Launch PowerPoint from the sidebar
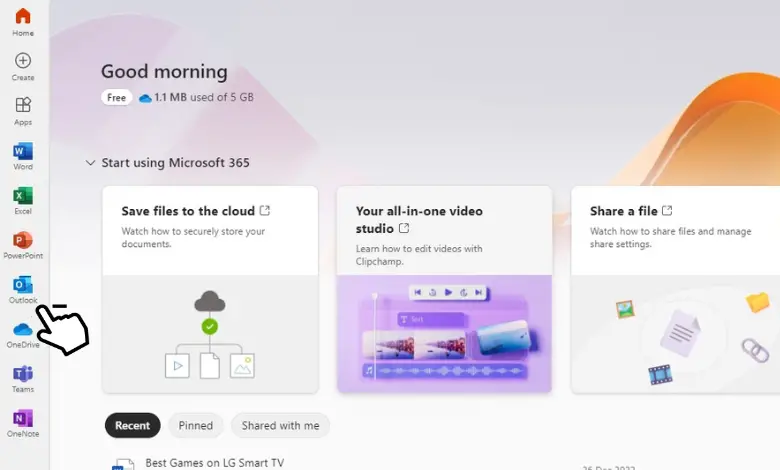 tap(23, 245)
